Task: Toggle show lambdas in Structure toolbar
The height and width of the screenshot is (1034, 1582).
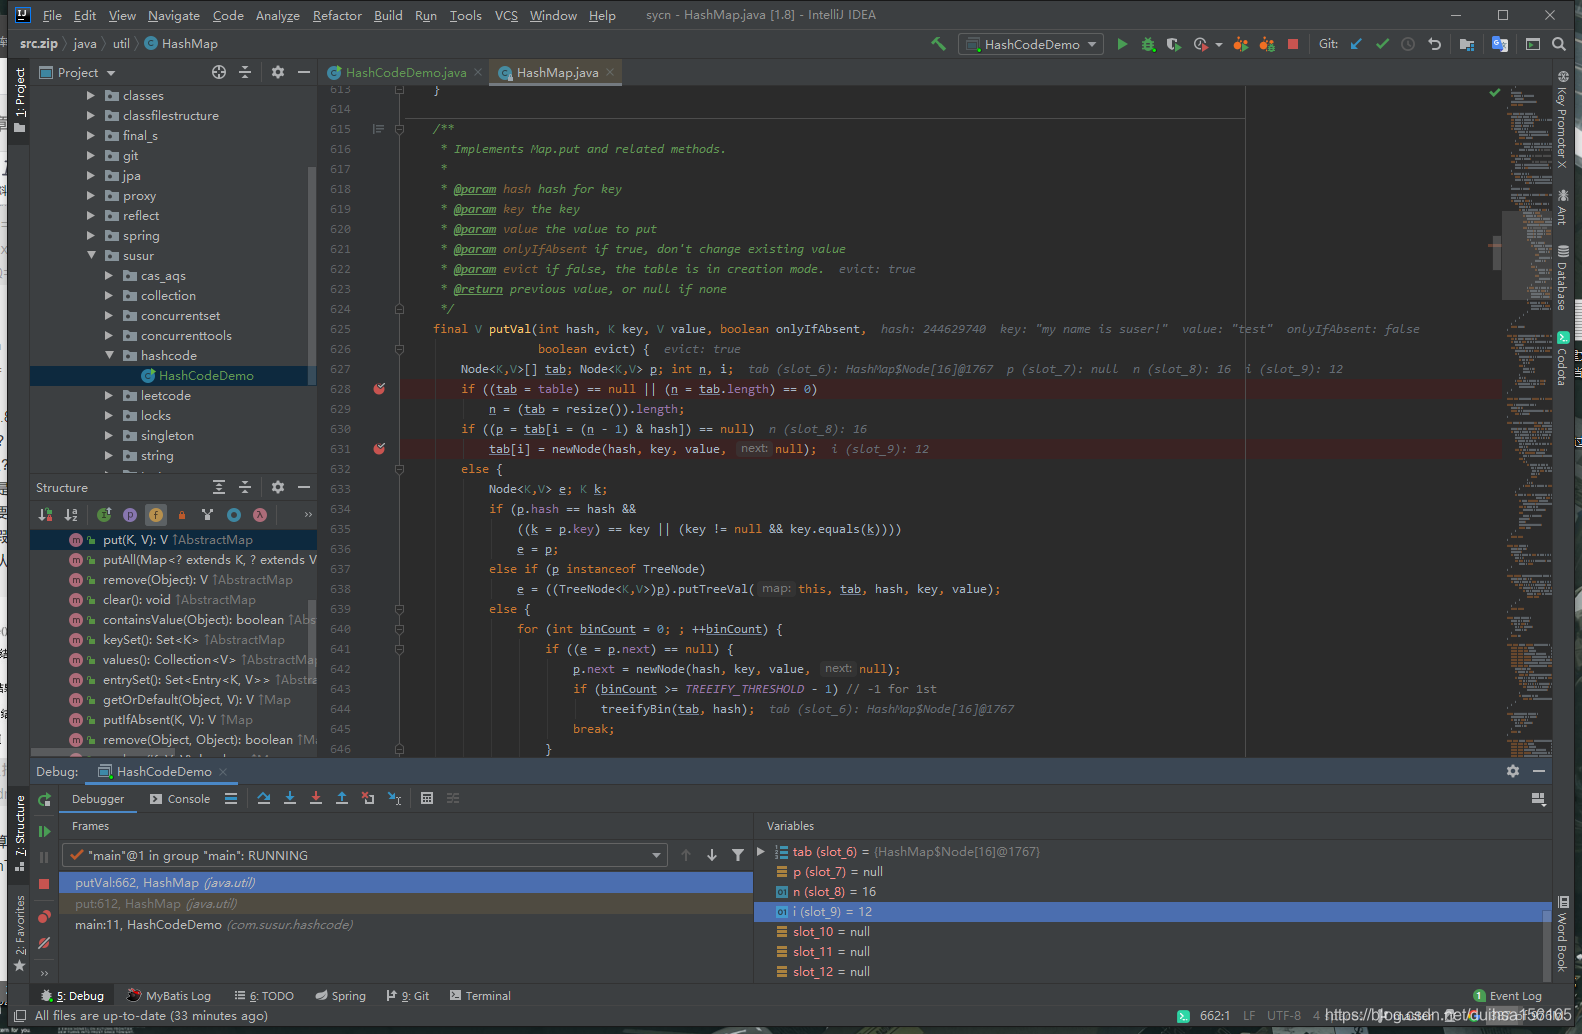Action: 260,515
